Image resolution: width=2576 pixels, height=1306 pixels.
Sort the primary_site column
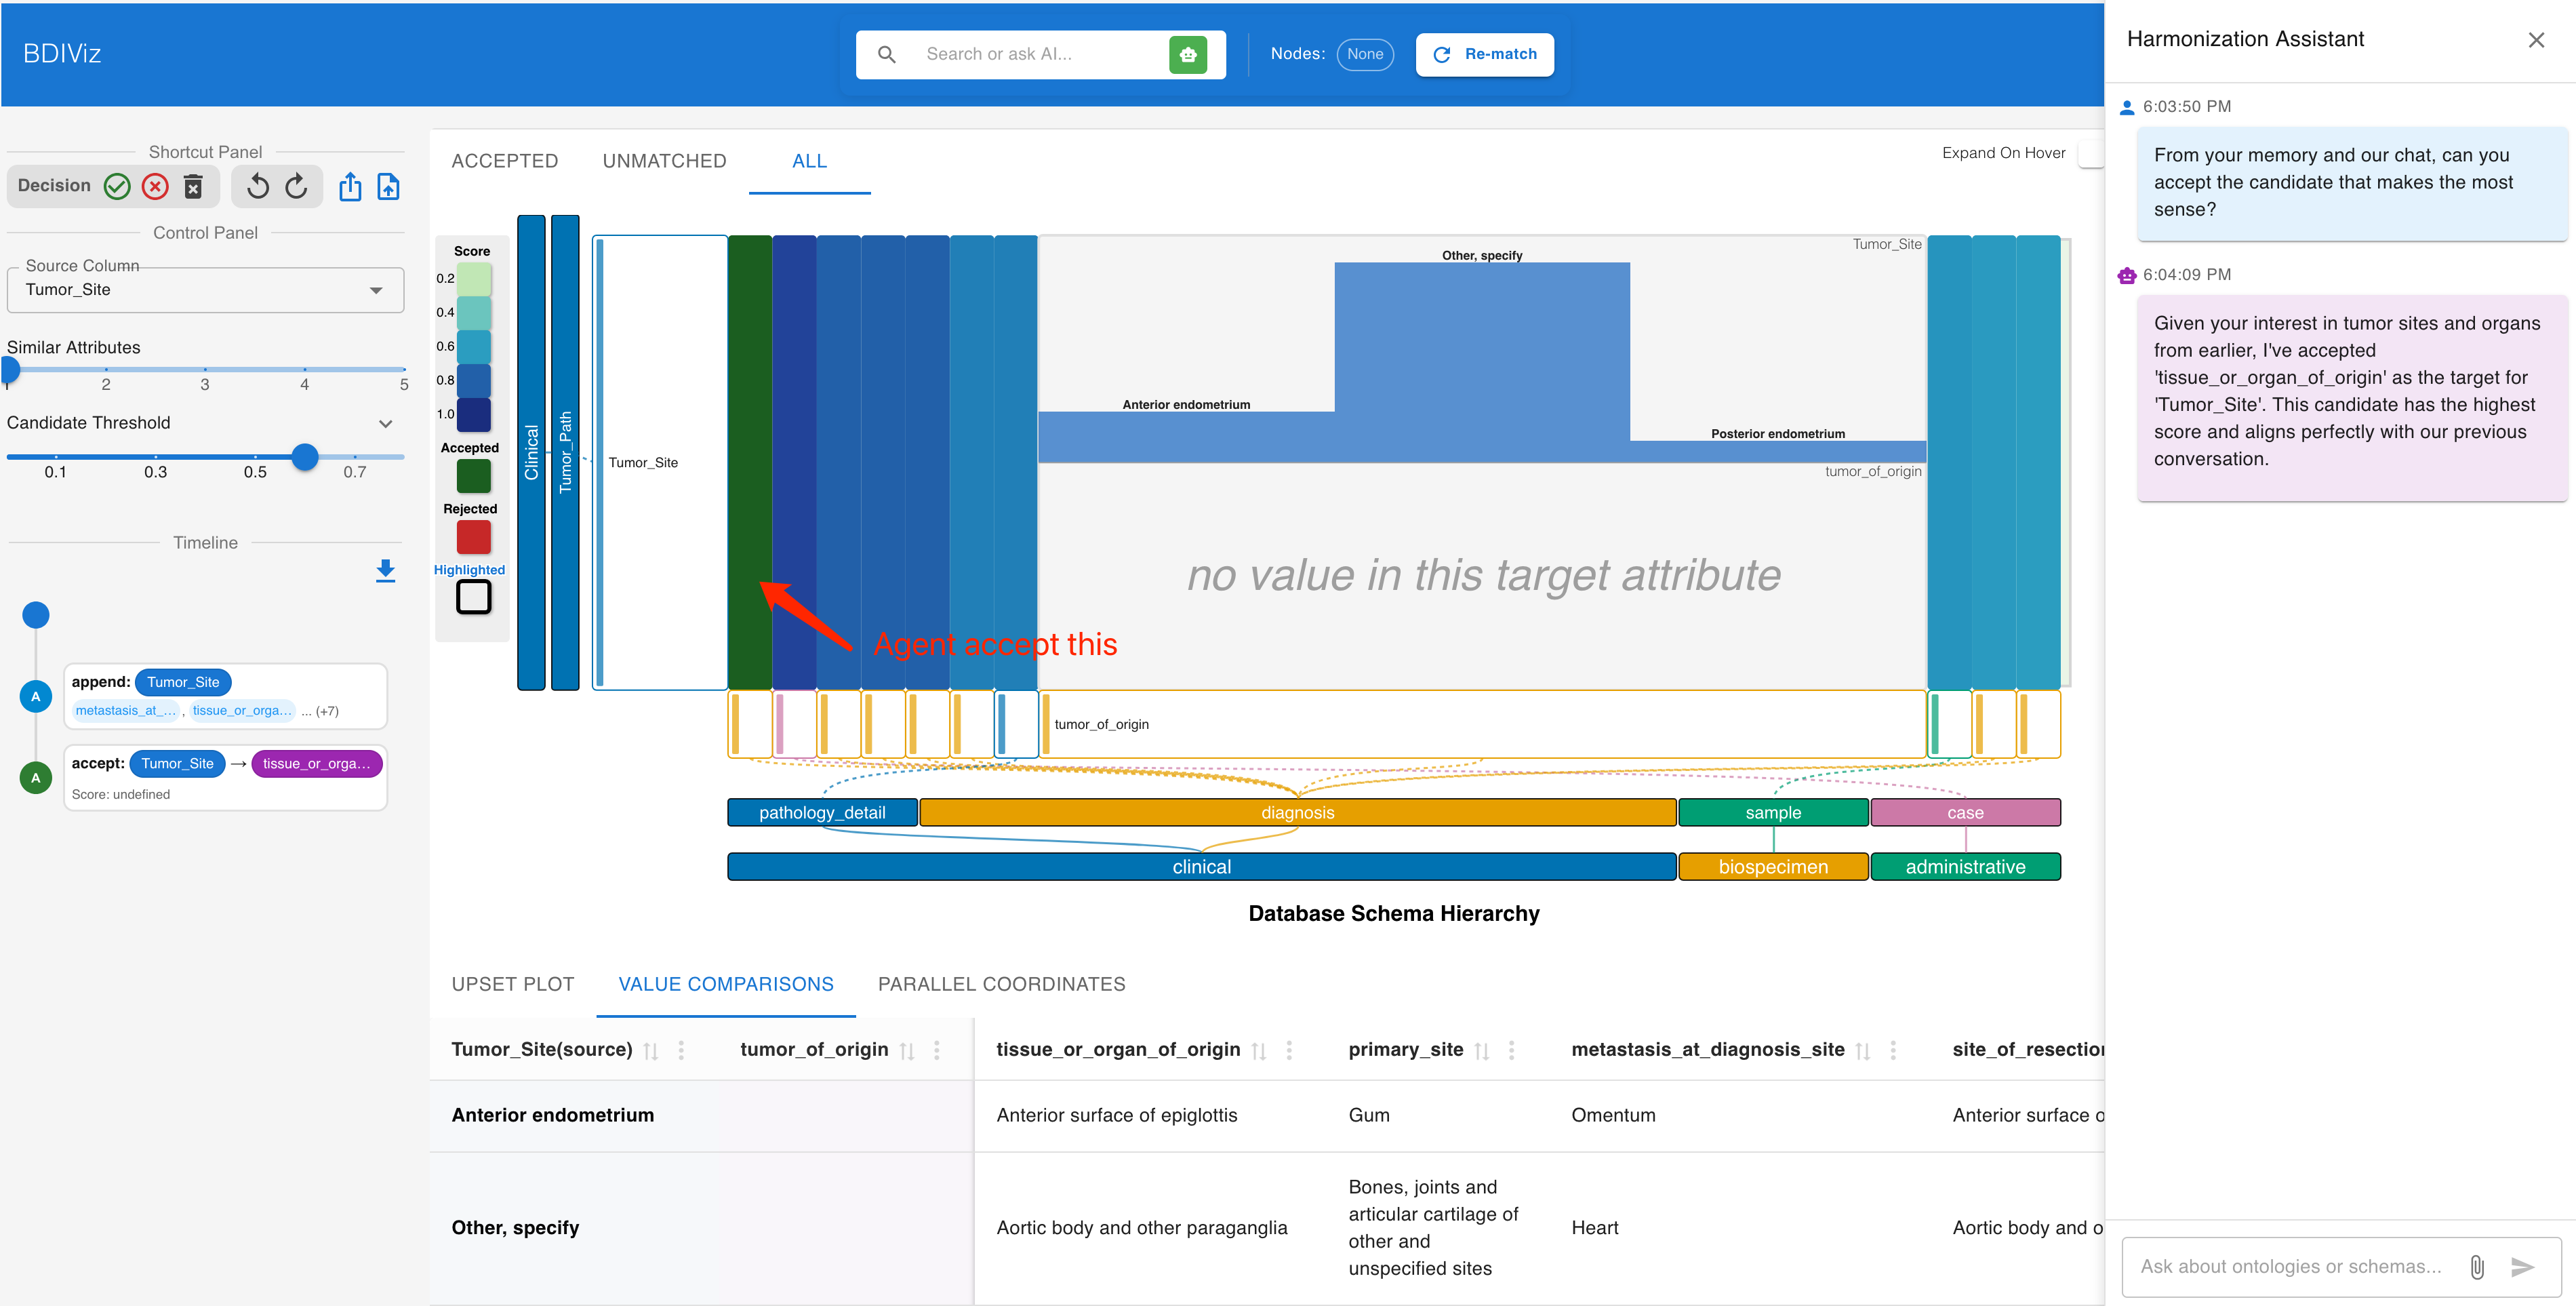(1482, 1050)
